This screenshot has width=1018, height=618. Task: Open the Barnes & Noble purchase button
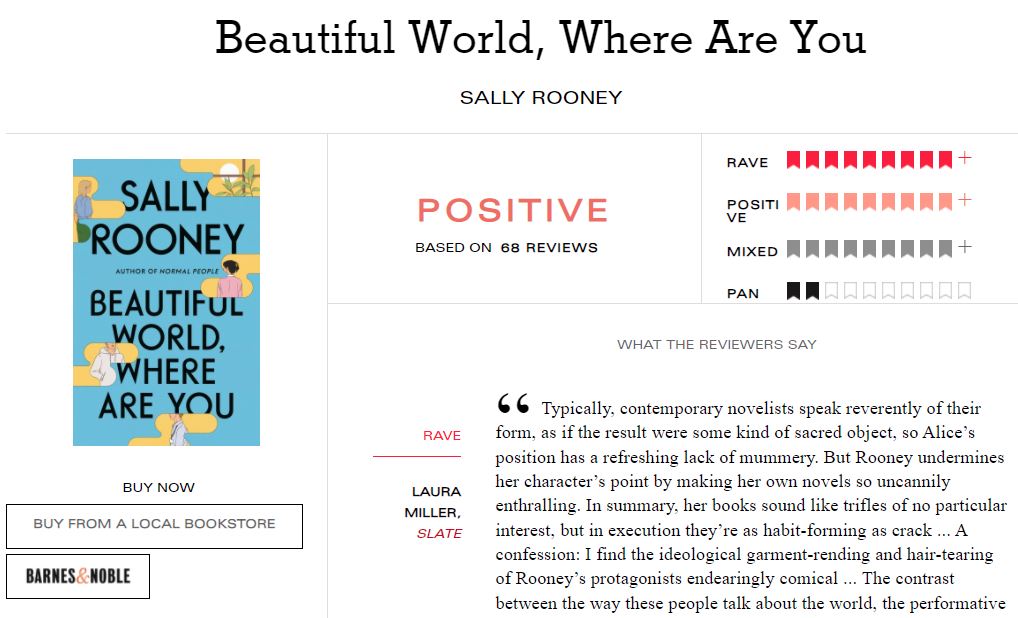coord(78,576)
